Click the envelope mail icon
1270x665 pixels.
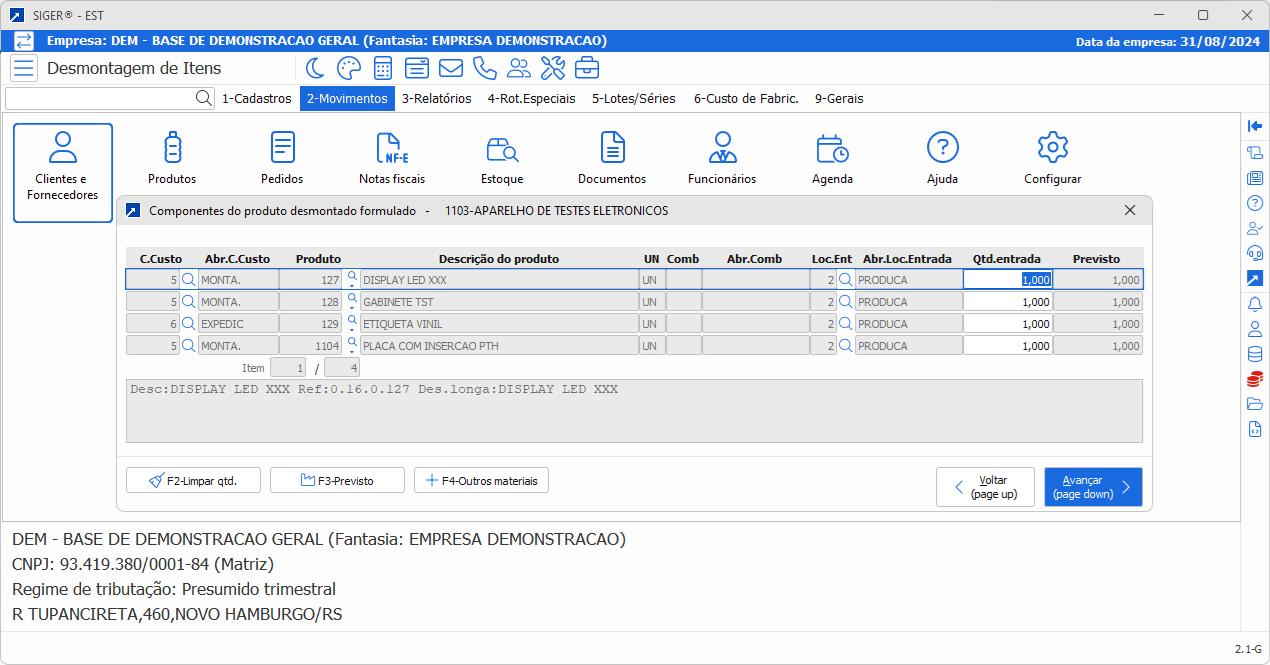point(450,68)
